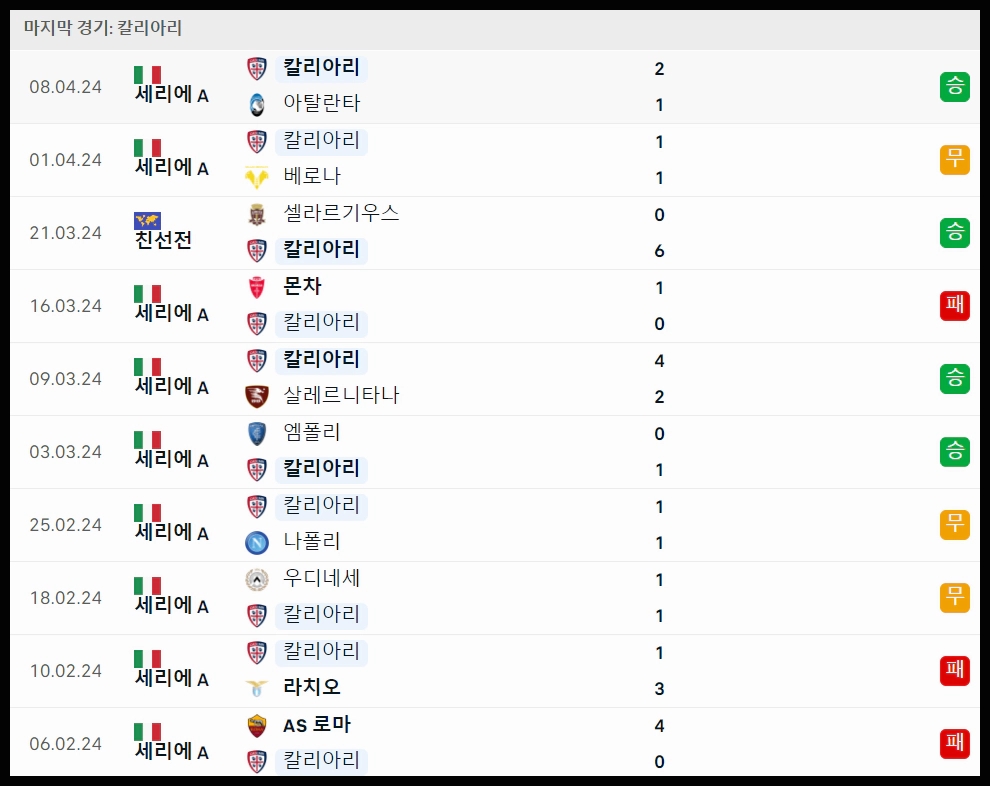Click the Udinese circular crest icon
The image size is (990, 786).
(x=256, y=579)
